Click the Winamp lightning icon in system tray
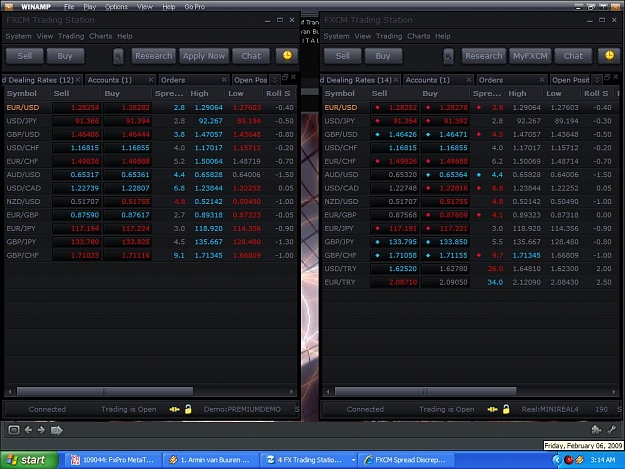The width and height of the screenshot is (625, 469). [580, 460]
